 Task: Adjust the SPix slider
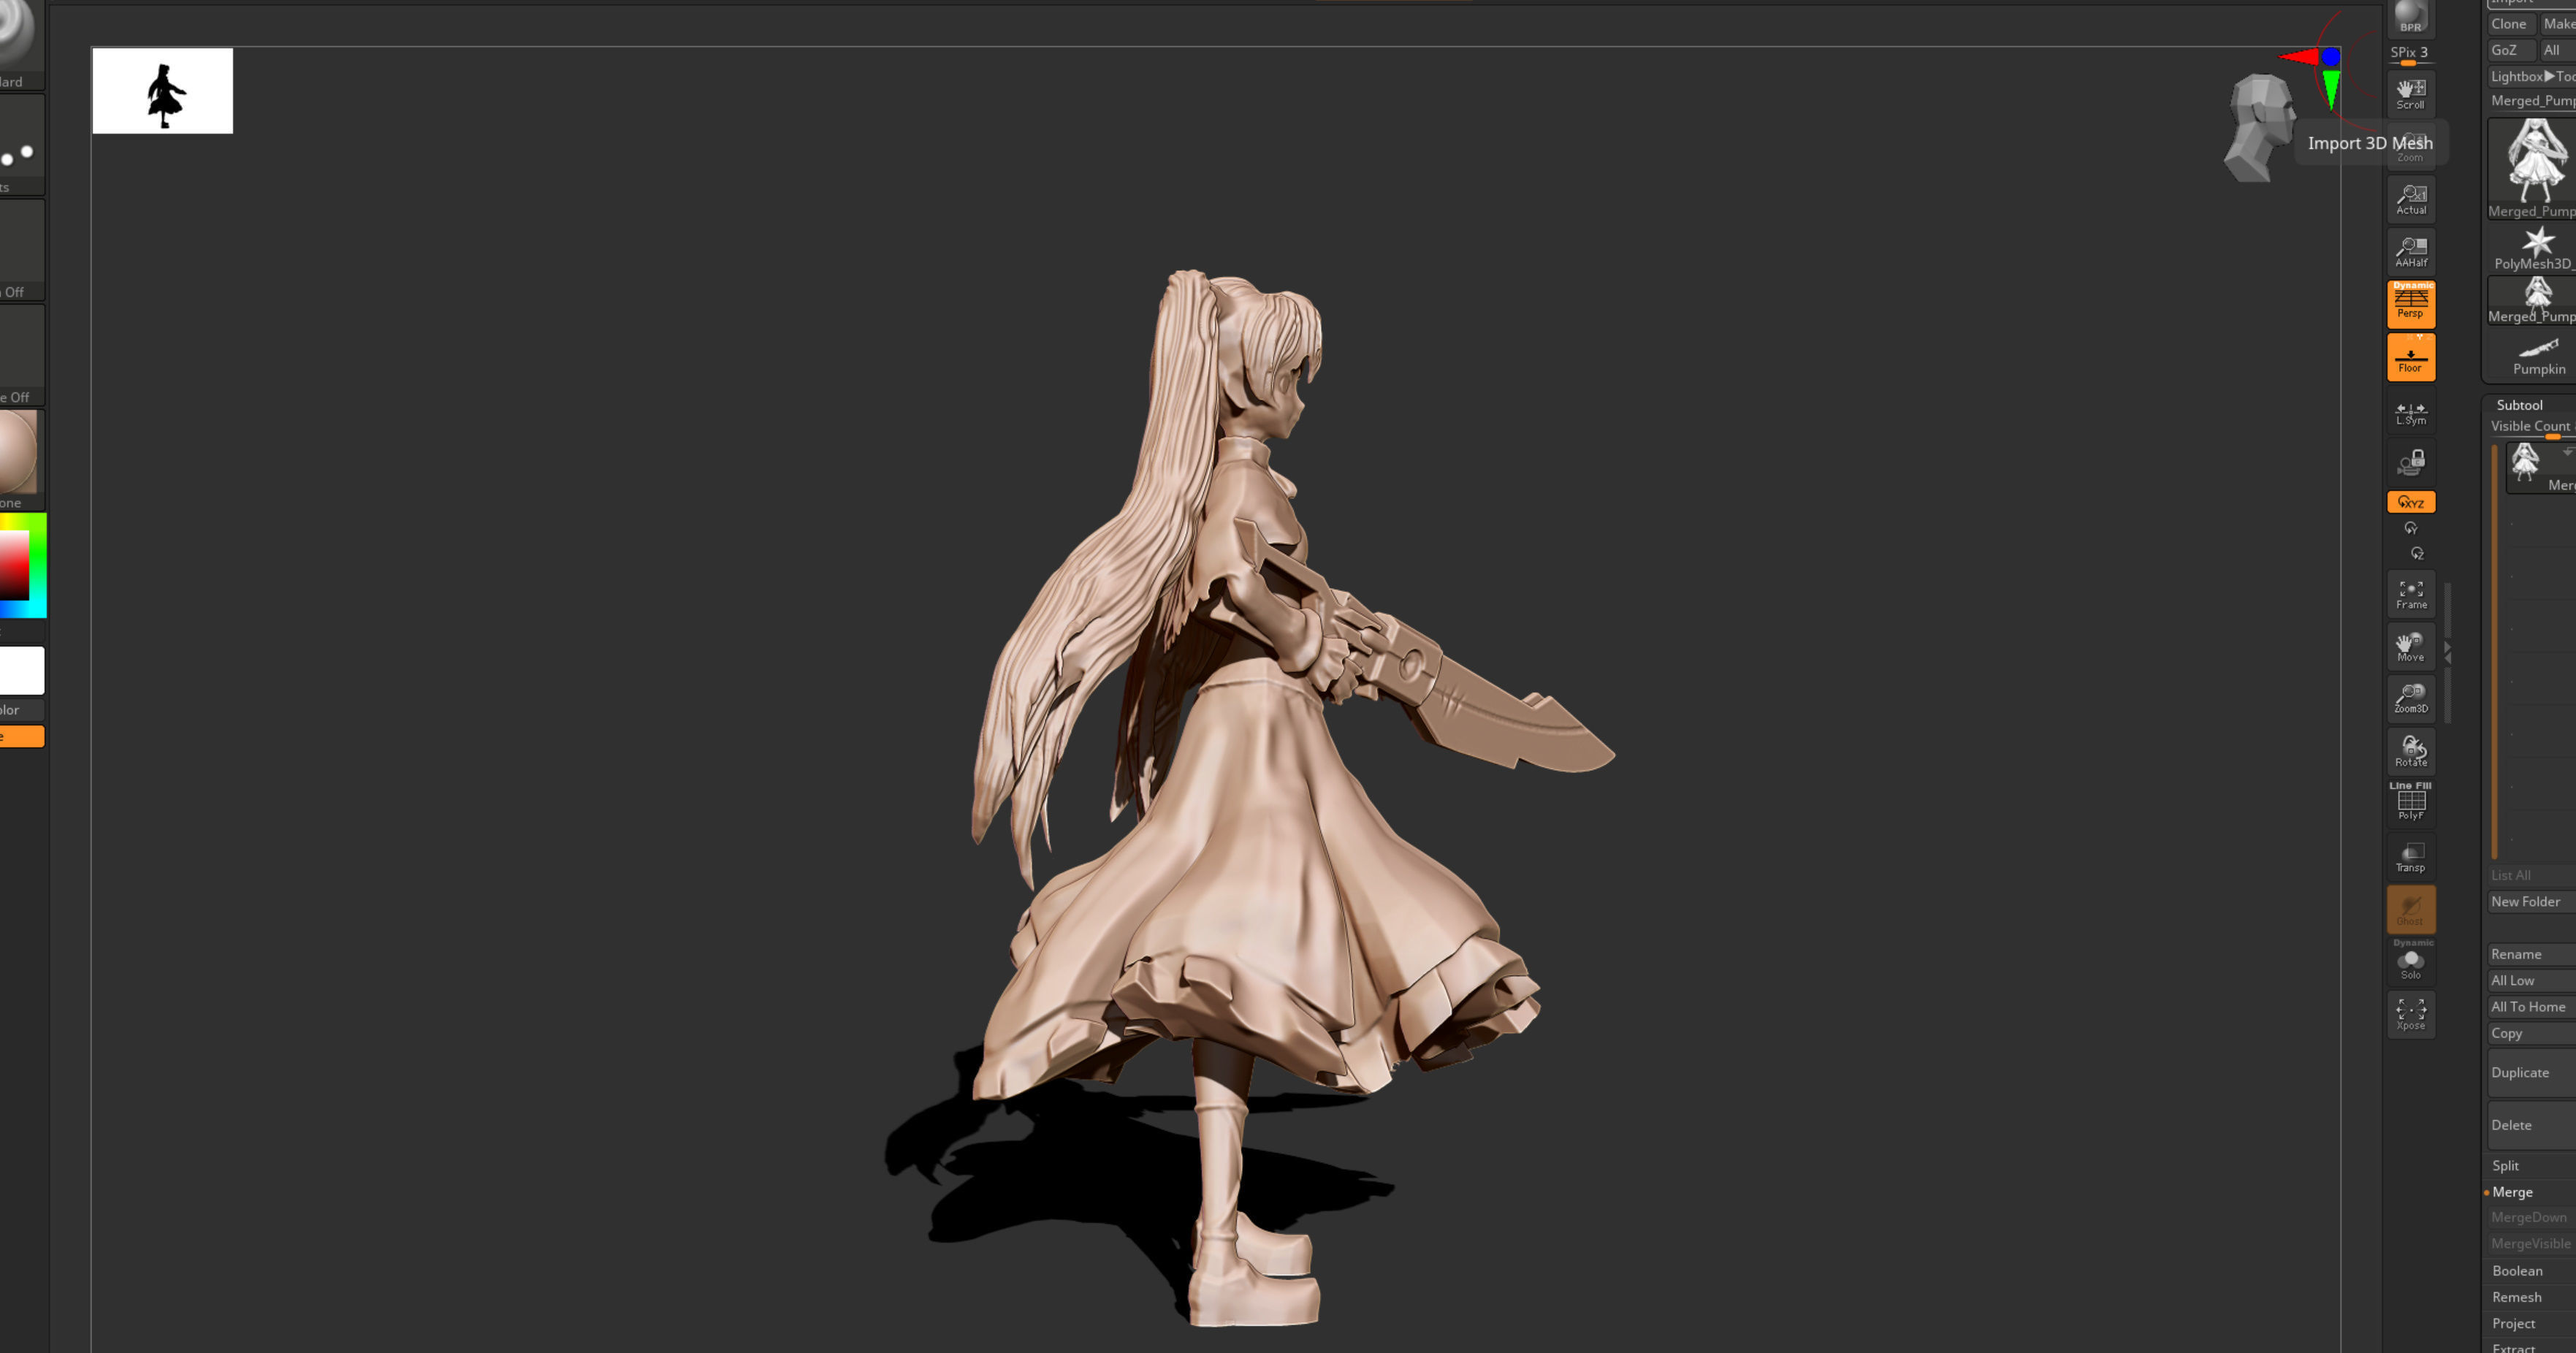(2410, 55)
